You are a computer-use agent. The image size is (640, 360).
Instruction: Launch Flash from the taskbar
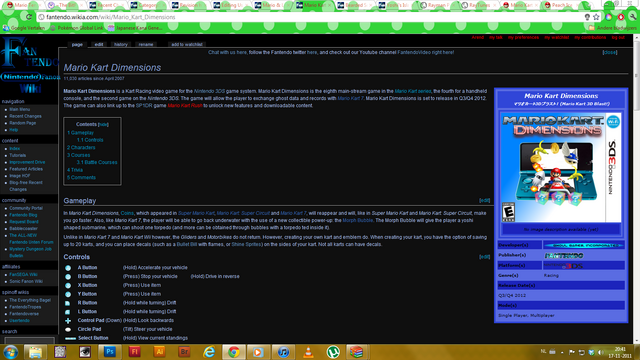tap(134, 352)
